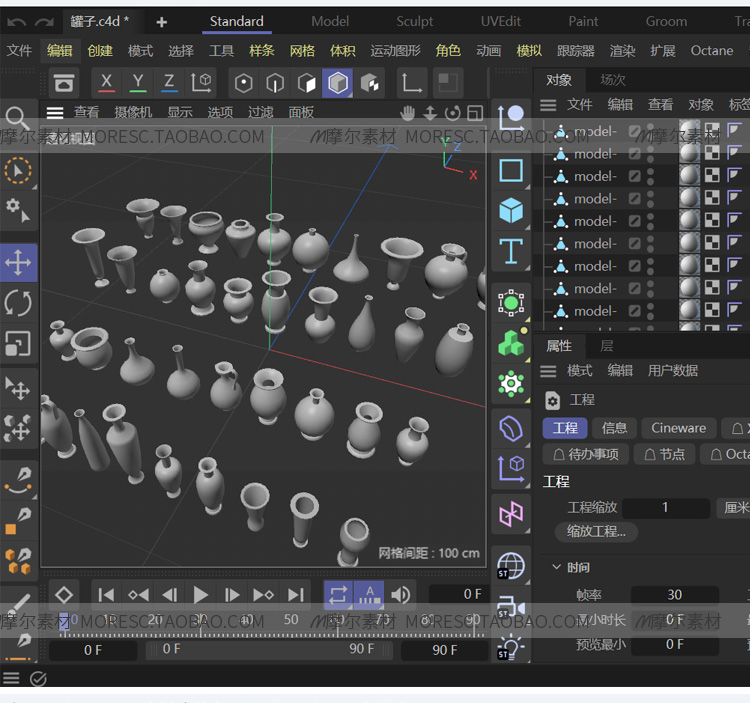The width and height of the screenshot is (750, 703).
Task: Open the viewport 摄像机 menu
Action: 133,112
